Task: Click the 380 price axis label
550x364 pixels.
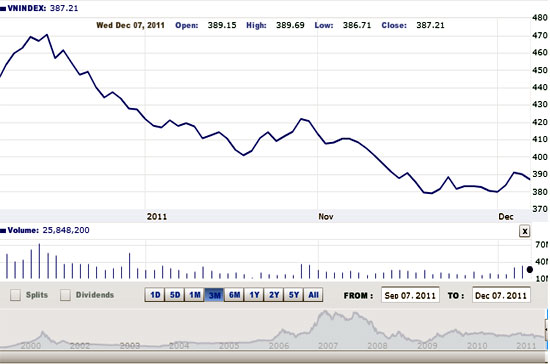Action: click(x=539, y=191)
